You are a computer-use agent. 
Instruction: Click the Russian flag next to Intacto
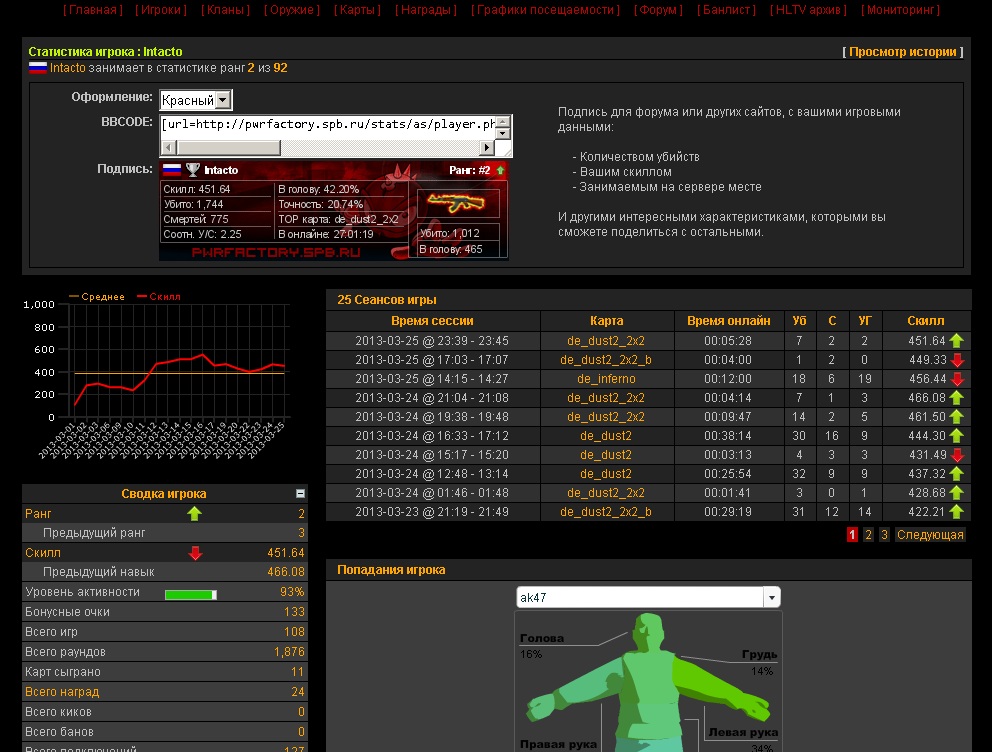38,68
